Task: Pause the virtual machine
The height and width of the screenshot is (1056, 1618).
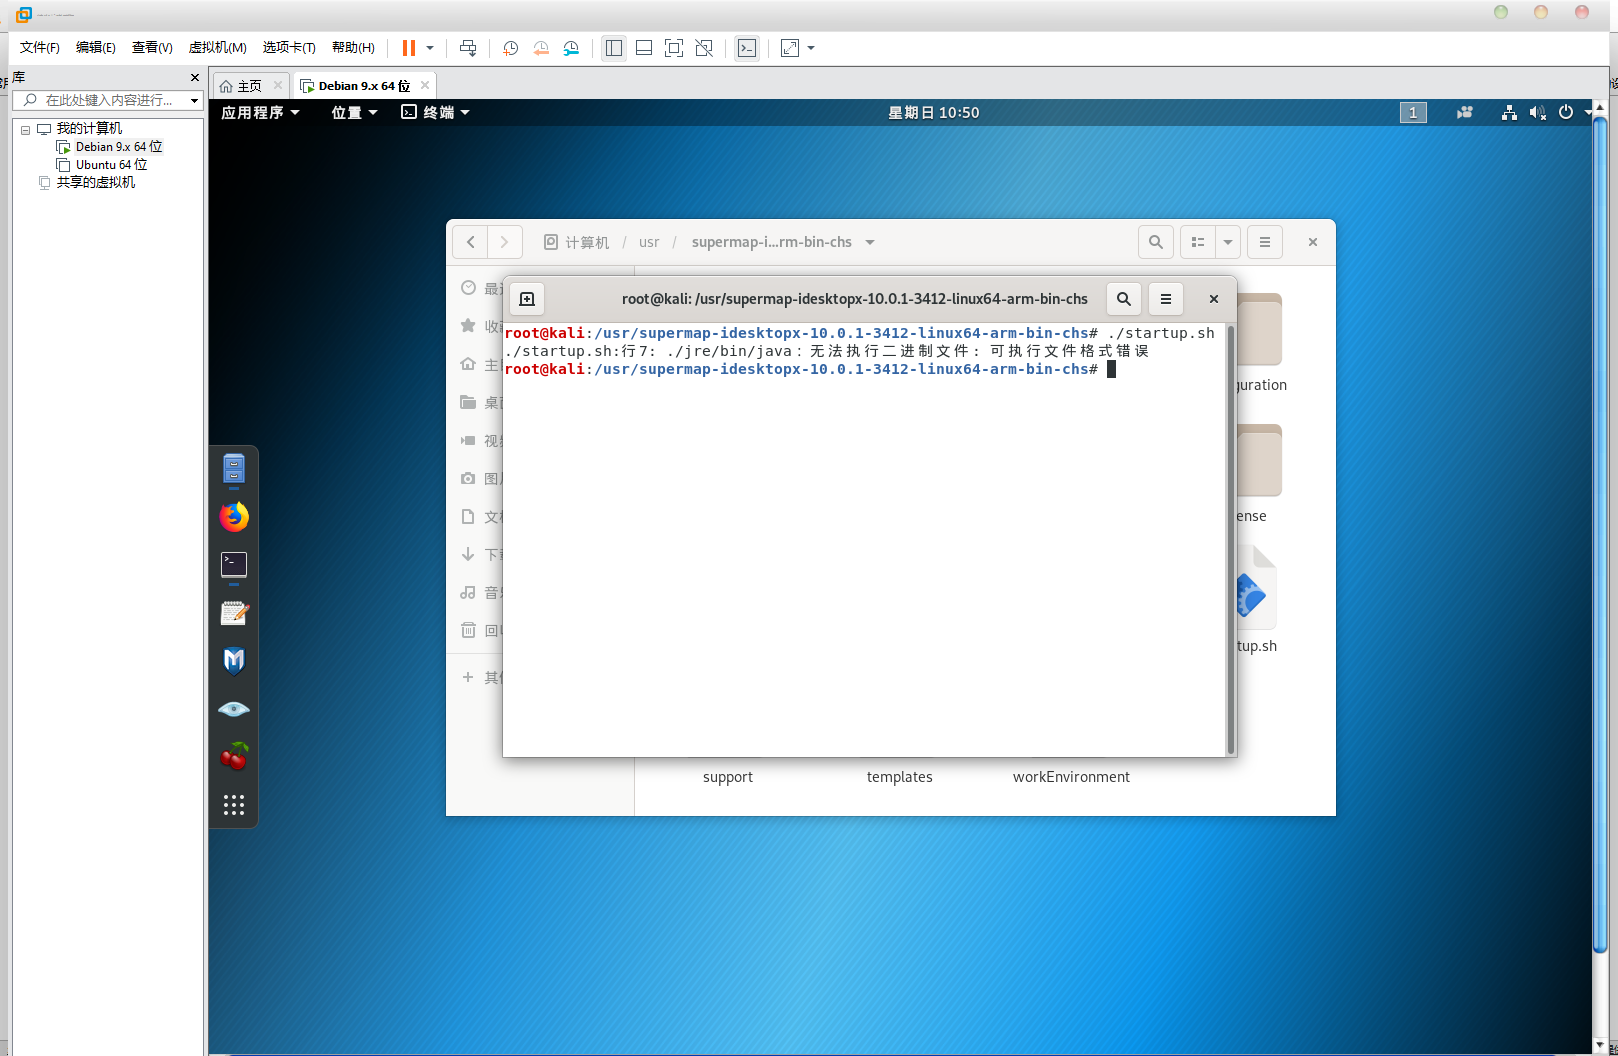Action: pyautogui.click(x=409, y=48)
